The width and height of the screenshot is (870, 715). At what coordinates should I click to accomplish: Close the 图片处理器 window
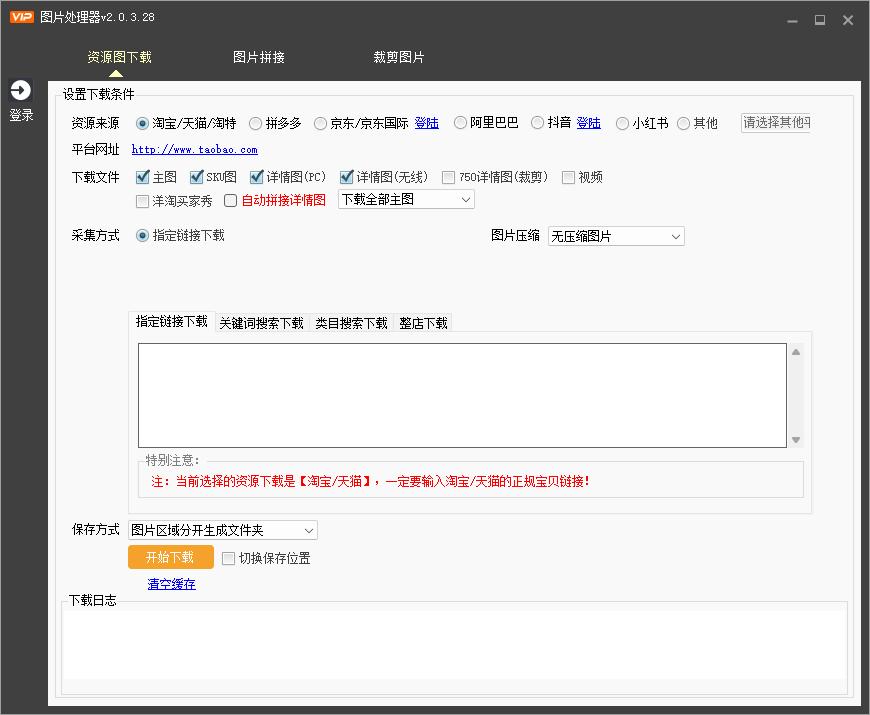(848, 21)
